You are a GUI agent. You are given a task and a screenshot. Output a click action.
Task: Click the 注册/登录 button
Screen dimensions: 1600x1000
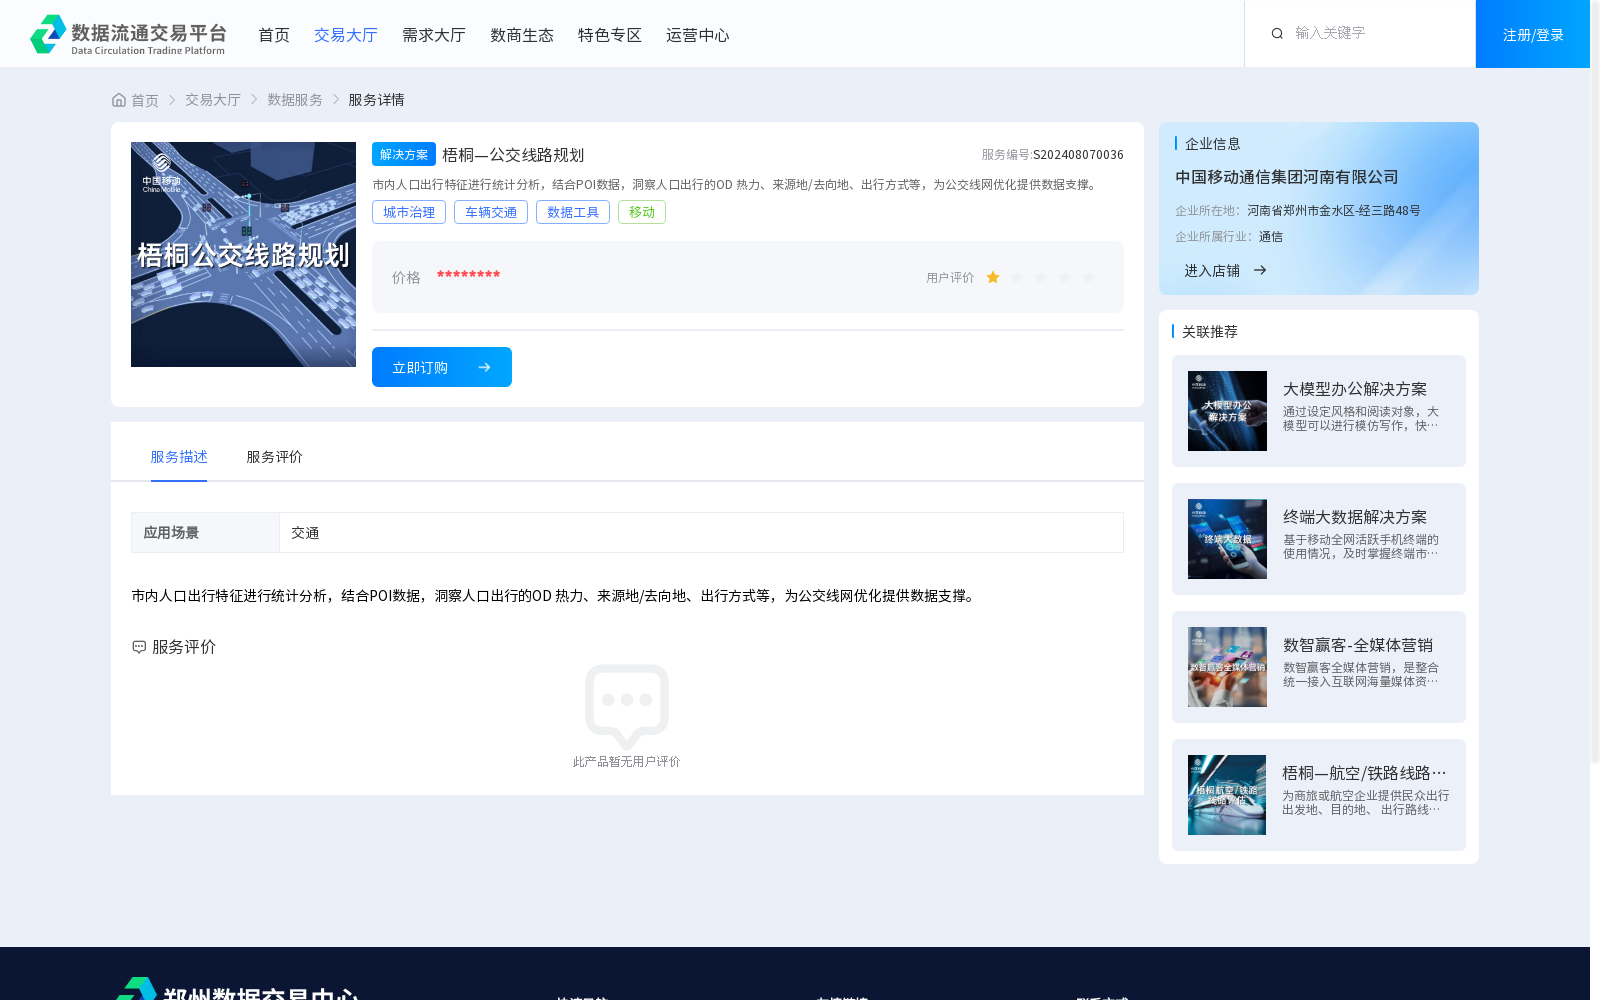(1533, 34)
